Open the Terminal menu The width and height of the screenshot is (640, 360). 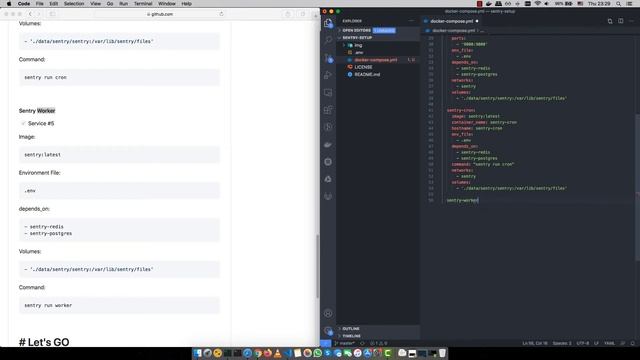pos(143,4)
